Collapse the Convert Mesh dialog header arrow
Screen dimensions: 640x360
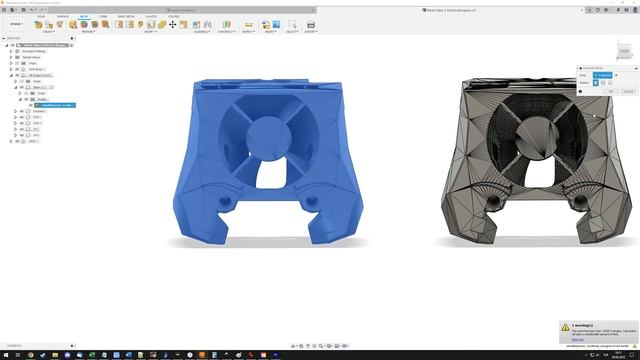[x=636, y=68]
